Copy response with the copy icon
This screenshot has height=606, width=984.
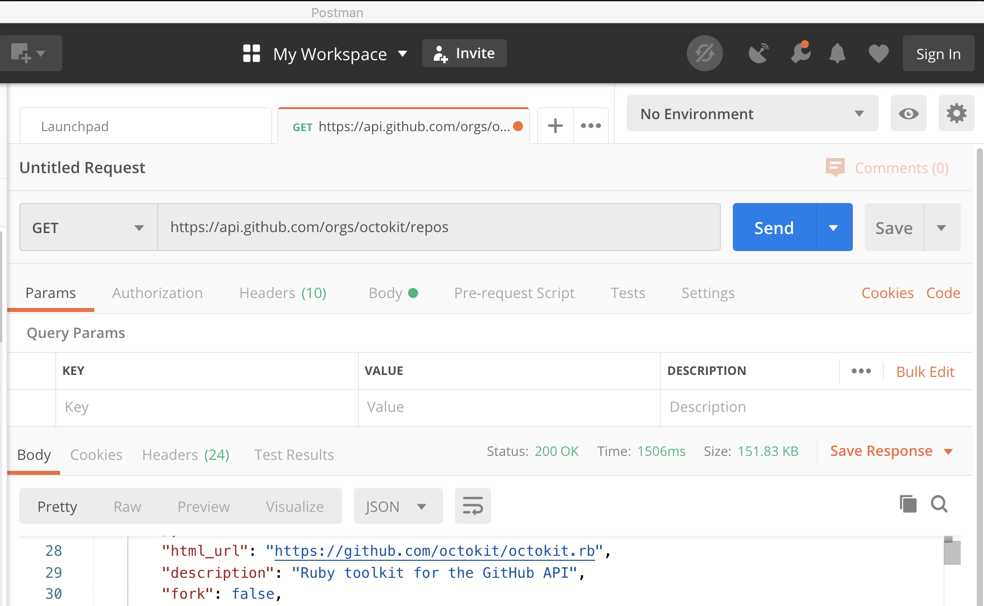click(908, 504)
